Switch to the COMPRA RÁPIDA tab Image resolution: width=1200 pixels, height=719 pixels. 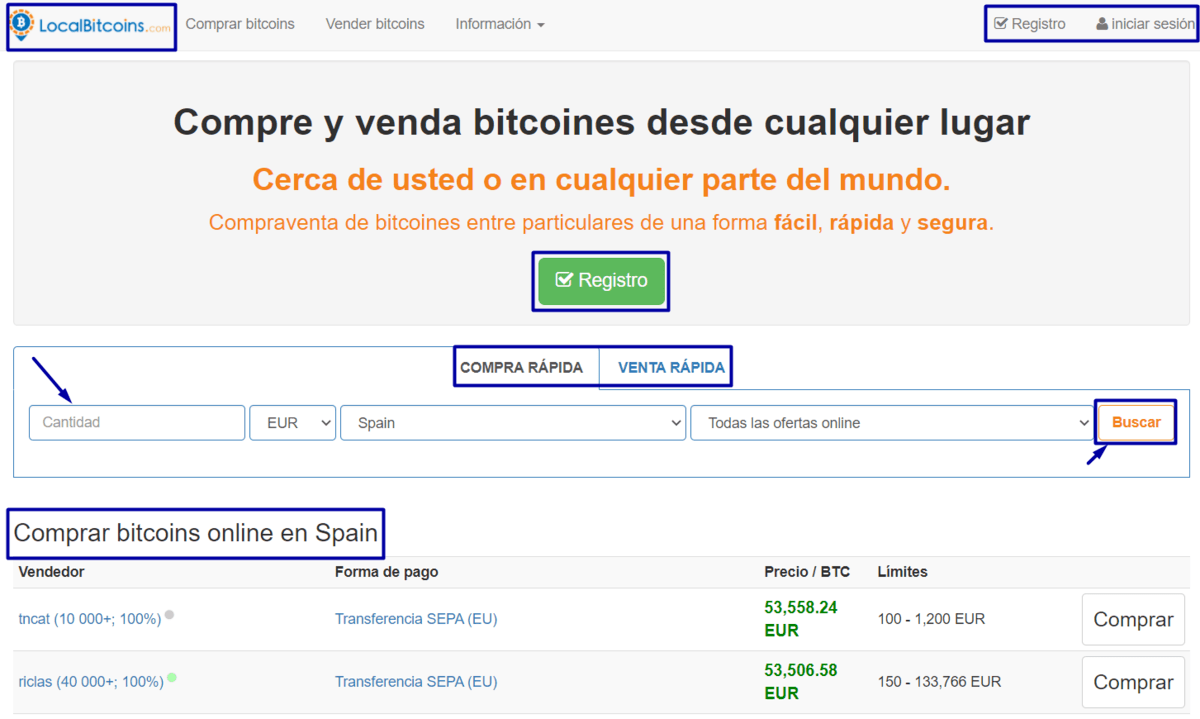coord(521,368)
